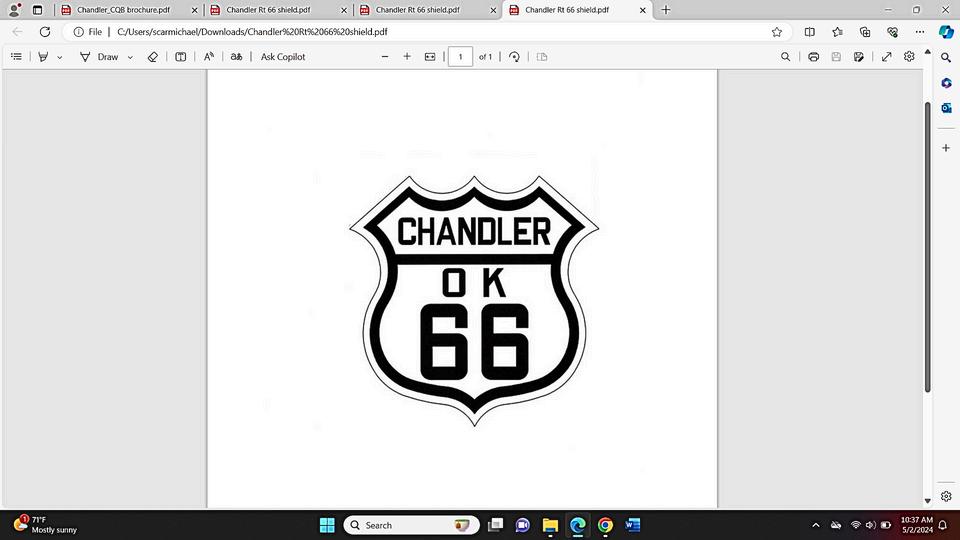
Task: Open sidebar settings gear
Action: point(946,496)
